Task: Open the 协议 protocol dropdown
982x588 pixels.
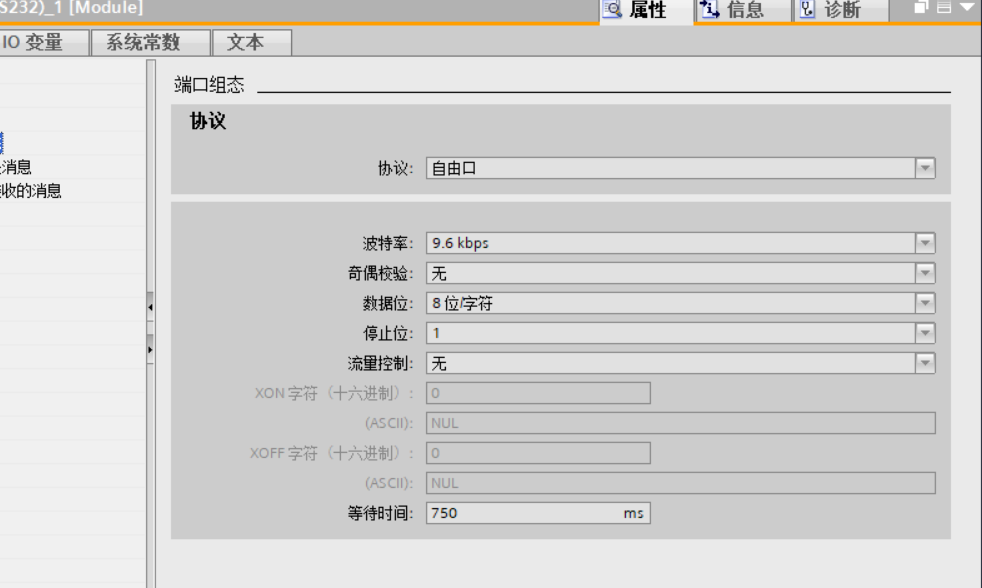Action: click(x=925, y=168)
